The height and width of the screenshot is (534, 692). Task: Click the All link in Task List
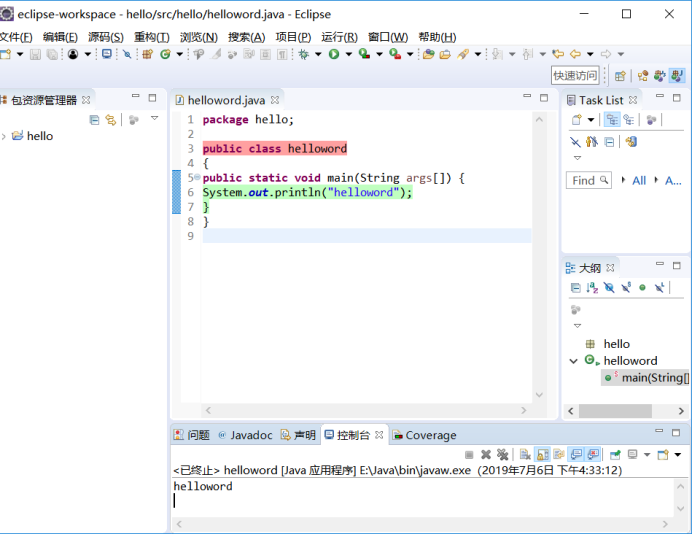click(639, 180)
